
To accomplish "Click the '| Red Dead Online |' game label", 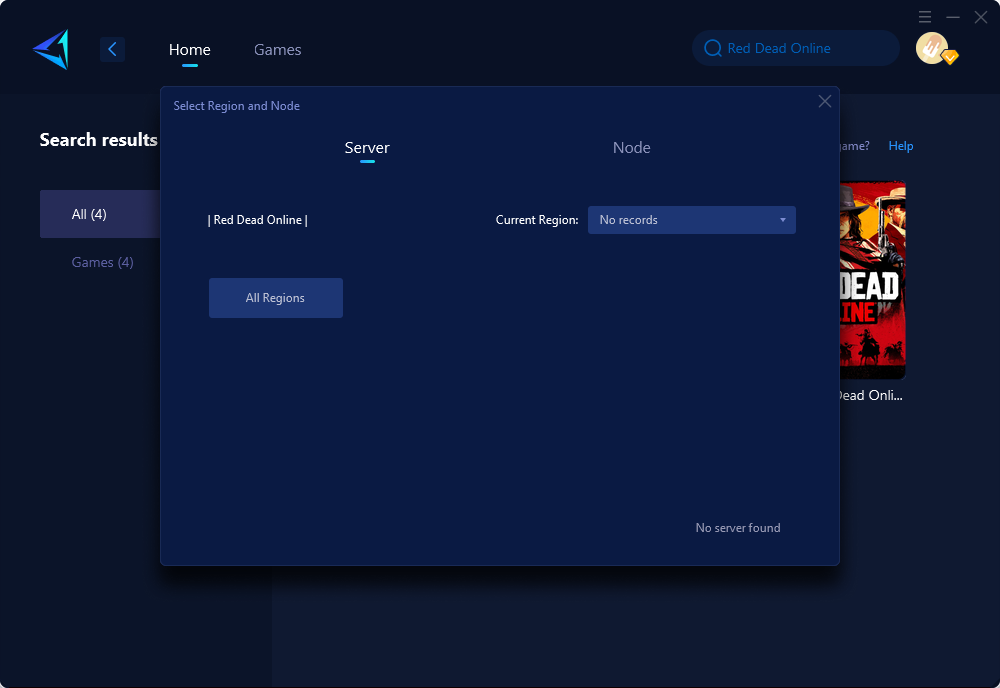I will click(258, 220).
